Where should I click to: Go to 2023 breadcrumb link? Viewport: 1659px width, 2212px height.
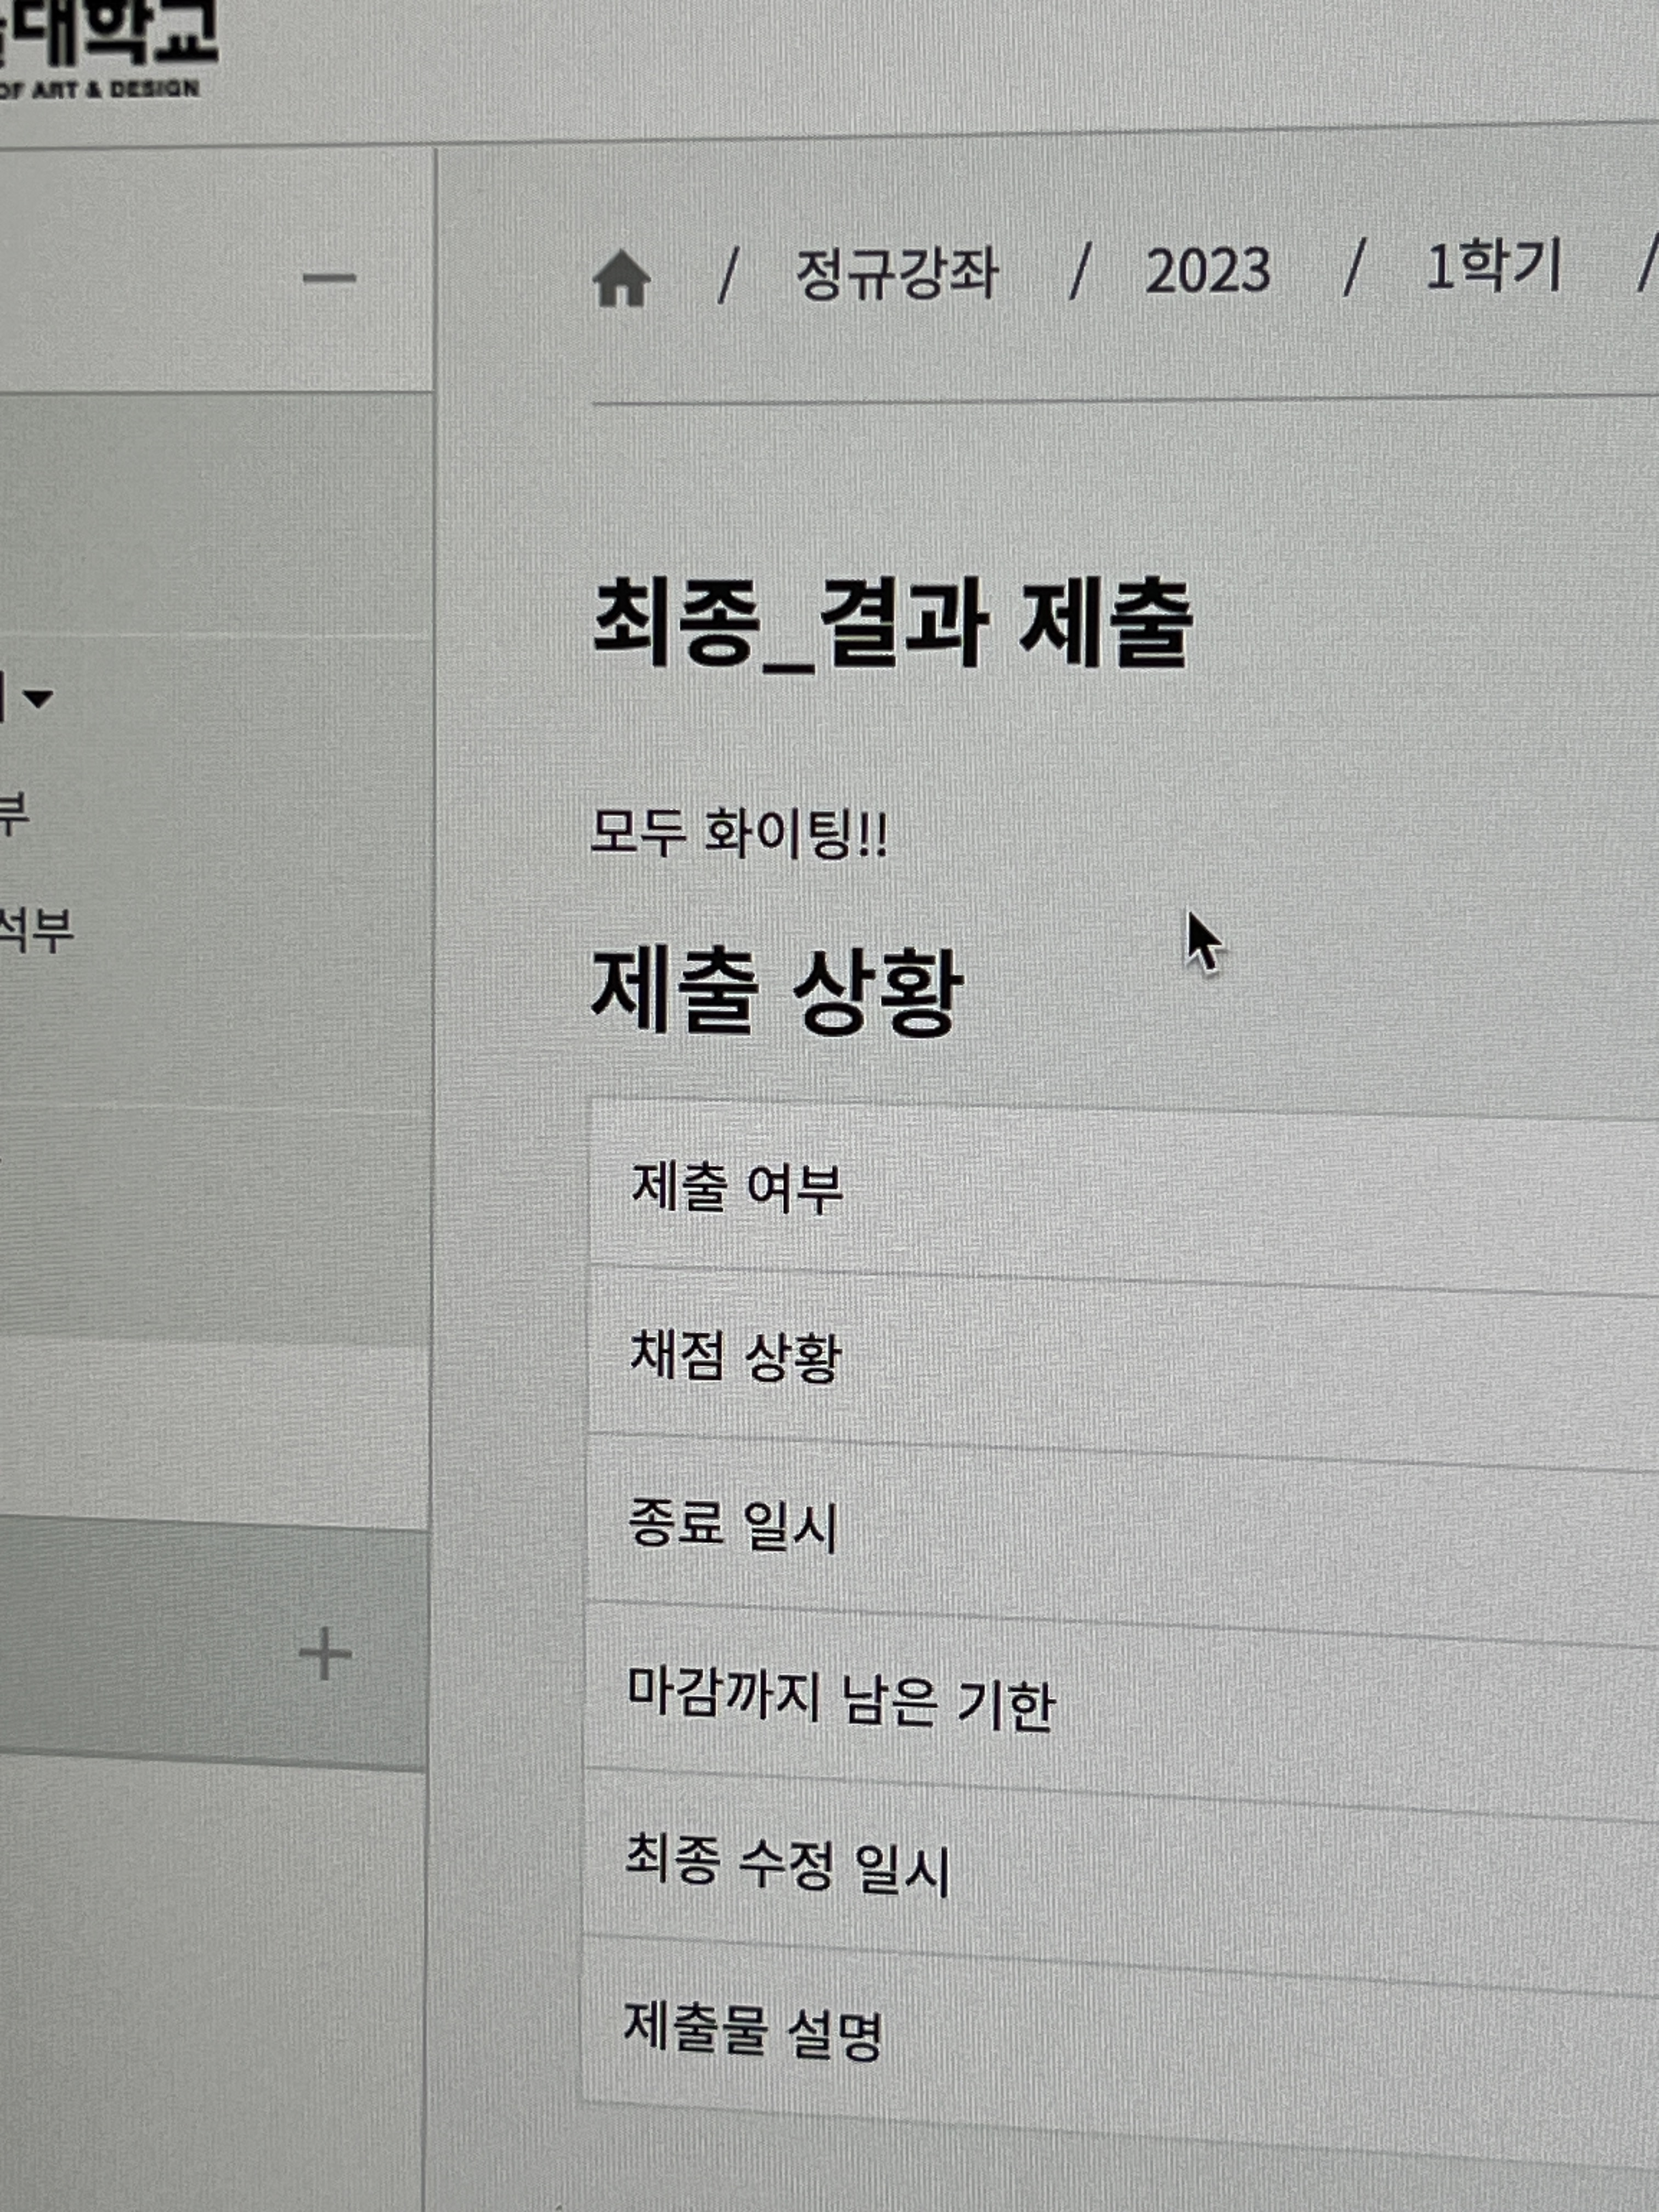click(1207, 270)
